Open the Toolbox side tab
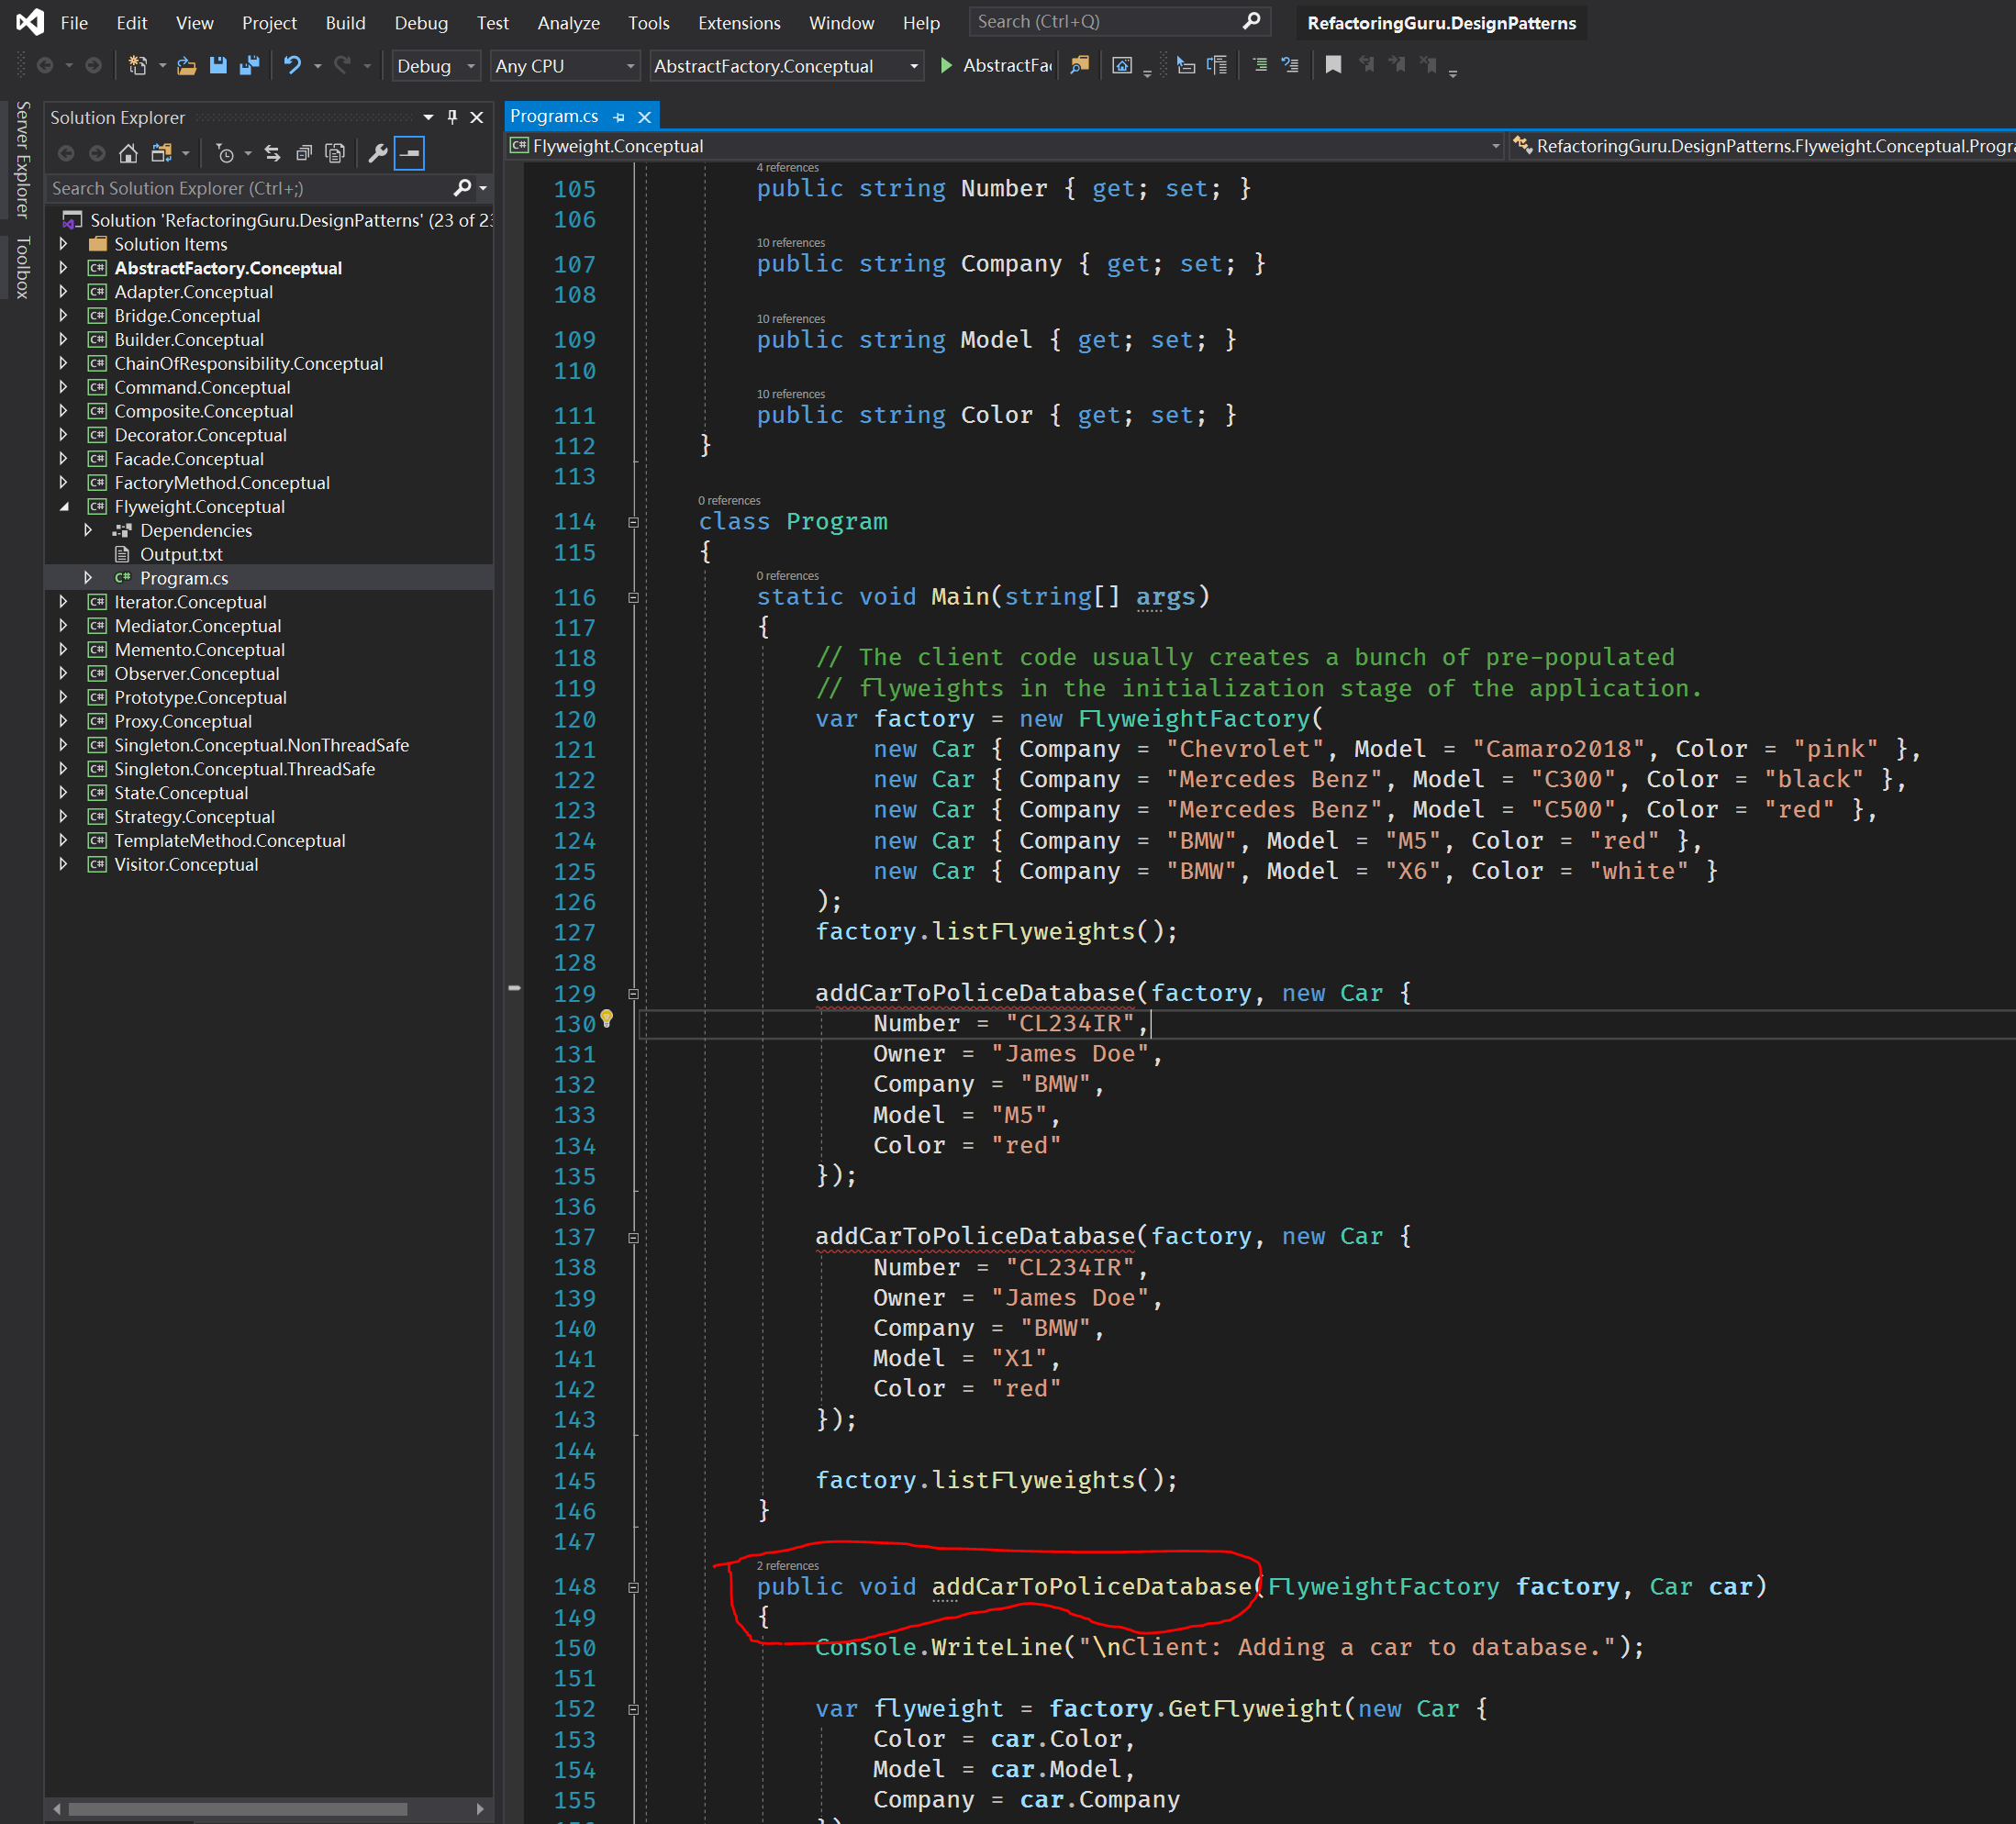 pos(22,268)
